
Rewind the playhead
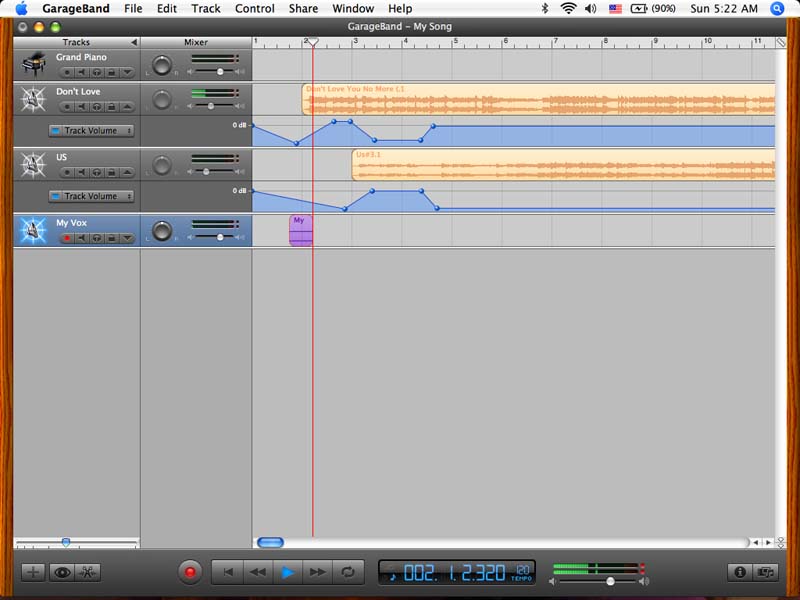tap(258, 572)
